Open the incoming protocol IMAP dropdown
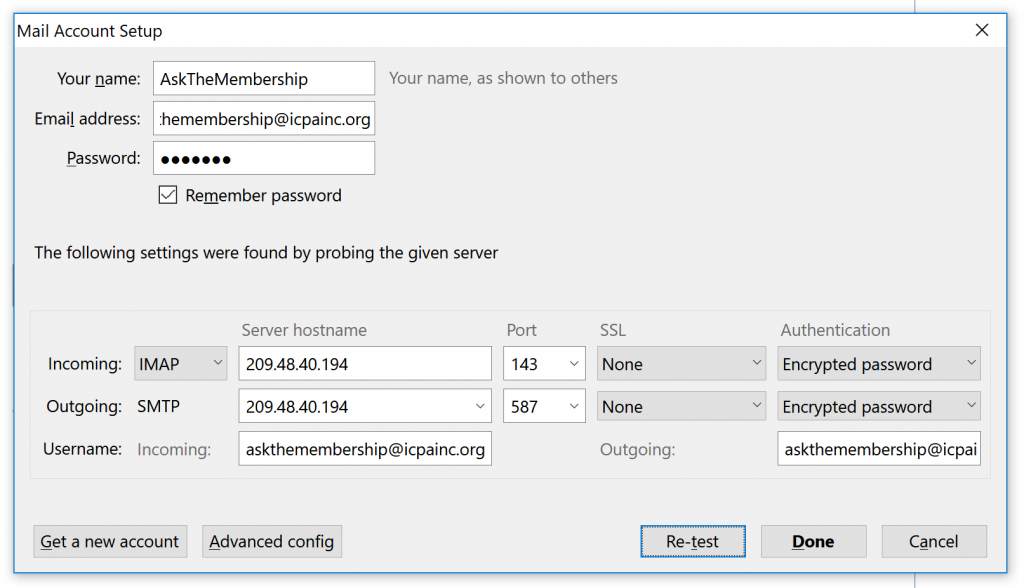 coord(180,363)
